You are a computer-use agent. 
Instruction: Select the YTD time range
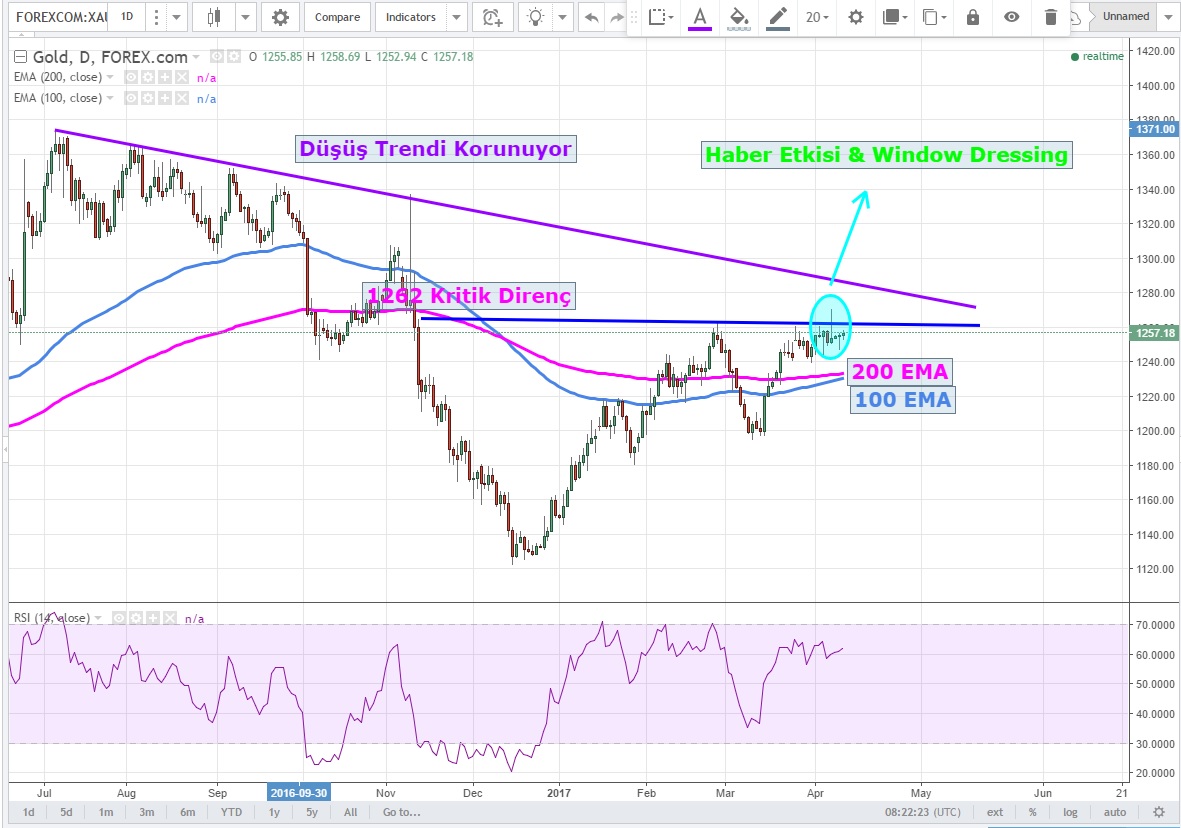click(231, 812)
